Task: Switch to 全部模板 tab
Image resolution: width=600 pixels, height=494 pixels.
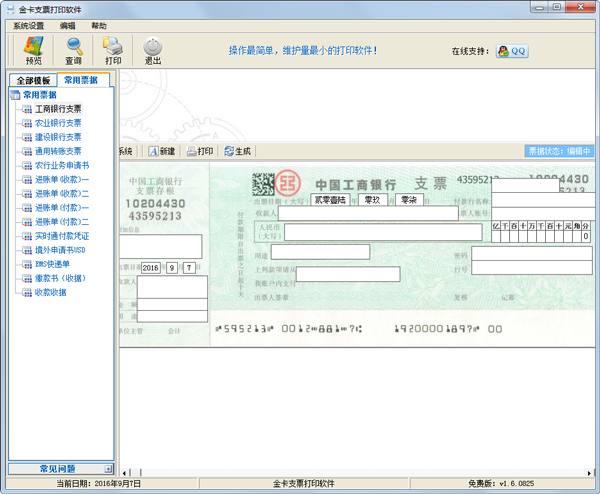Action: pyautogui.click(x=33, y=81)
